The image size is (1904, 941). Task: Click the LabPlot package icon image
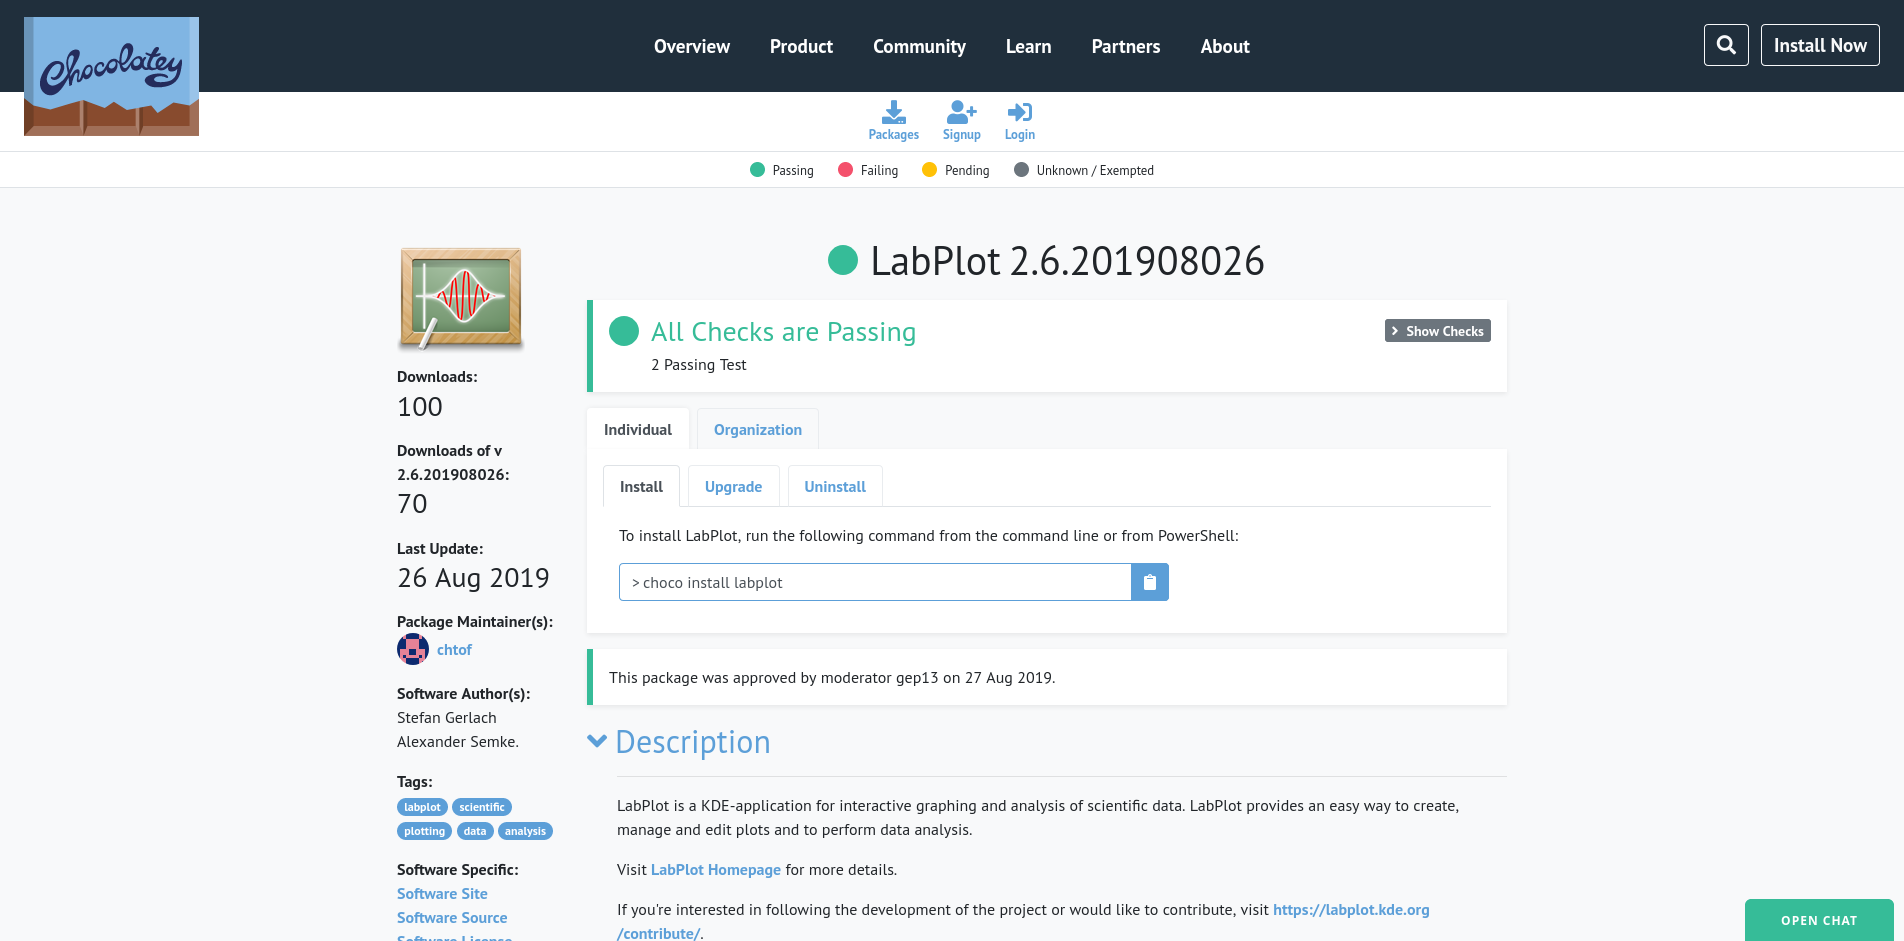(461, 298)
